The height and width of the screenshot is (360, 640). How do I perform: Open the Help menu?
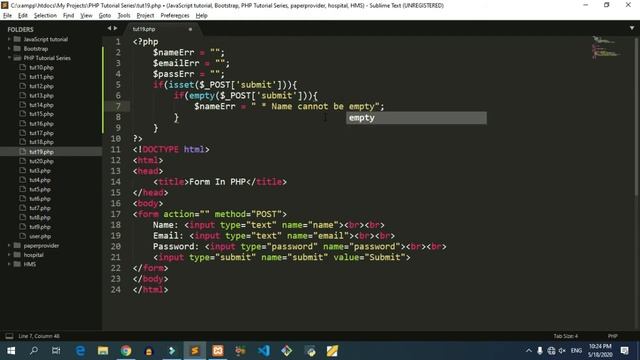202,16
